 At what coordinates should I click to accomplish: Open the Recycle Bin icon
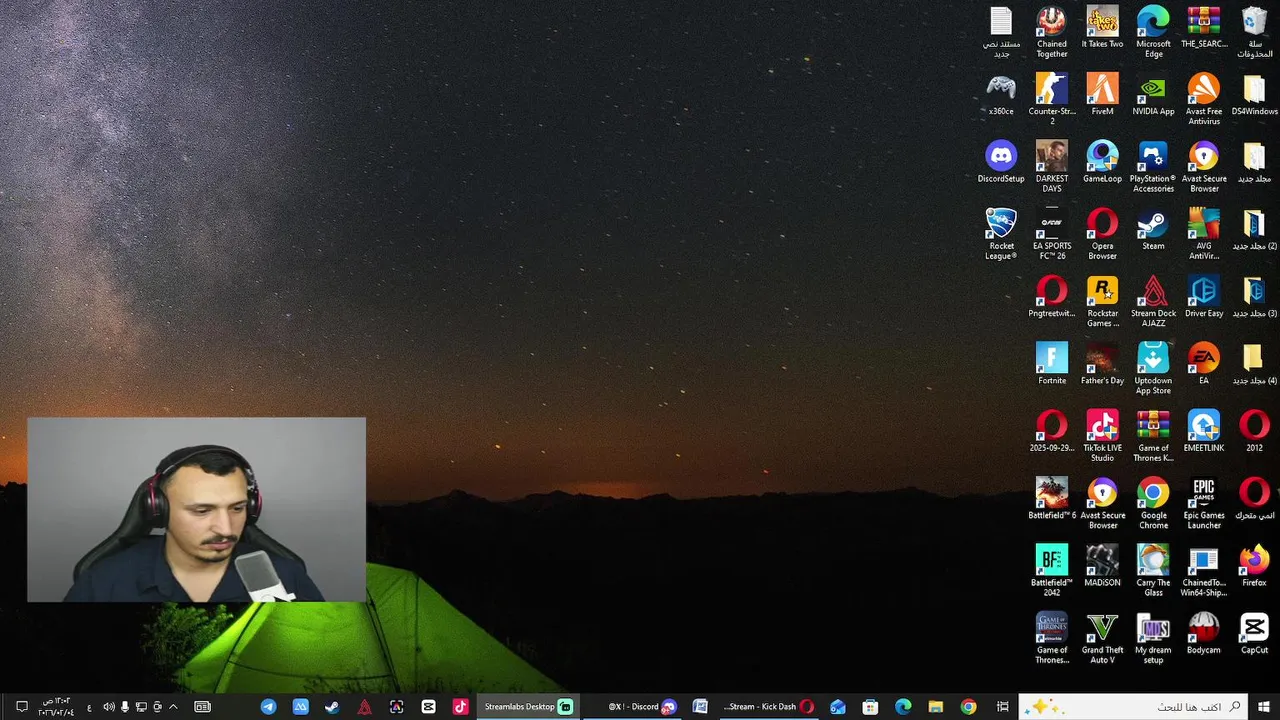coord(1254,31)
